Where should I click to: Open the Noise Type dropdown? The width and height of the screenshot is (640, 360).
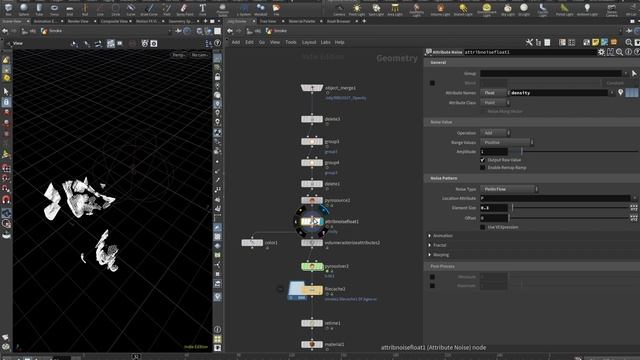[509, 189]
